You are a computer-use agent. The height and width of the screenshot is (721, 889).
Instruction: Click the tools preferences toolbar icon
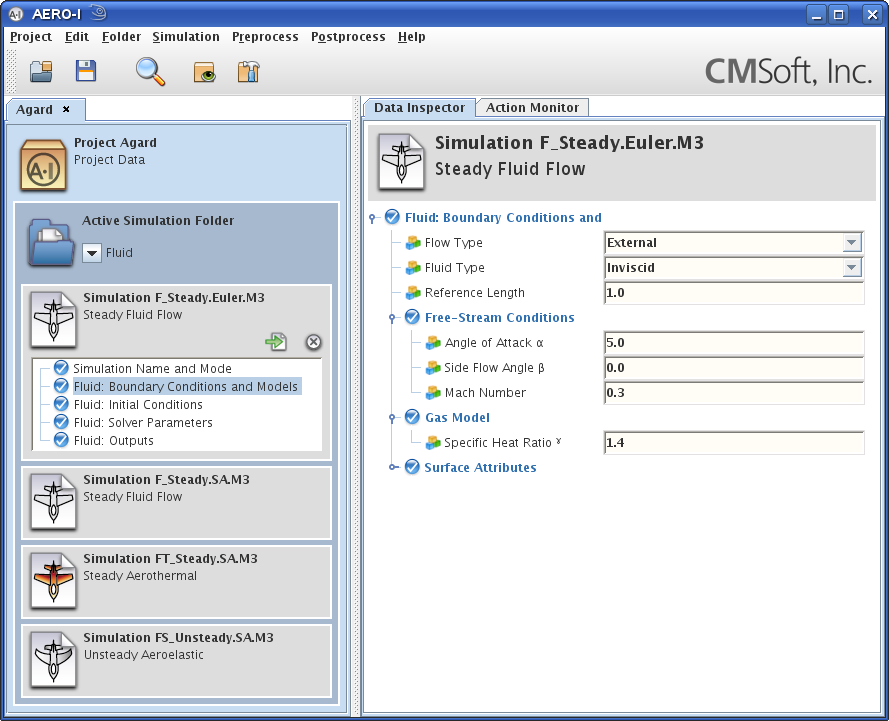(x=248, y=72)
